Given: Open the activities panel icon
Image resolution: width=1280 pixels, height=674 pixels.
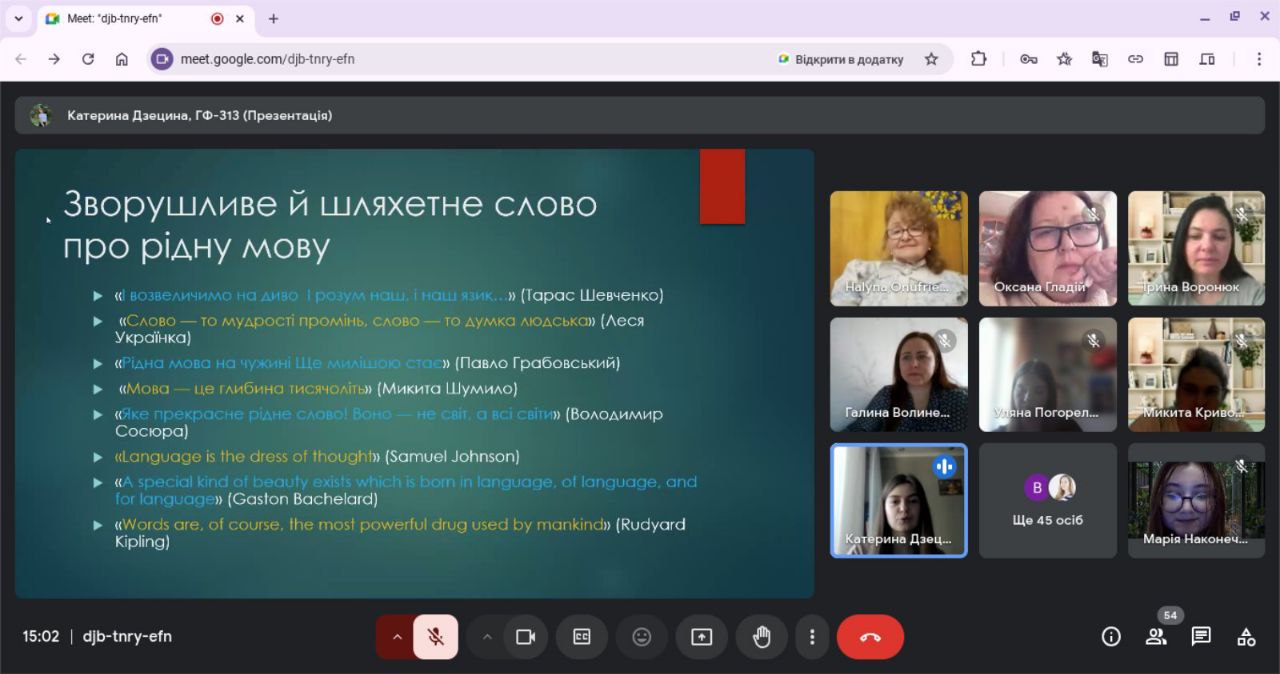Looking at the screenshot, I should click(x=1246, y=637).
